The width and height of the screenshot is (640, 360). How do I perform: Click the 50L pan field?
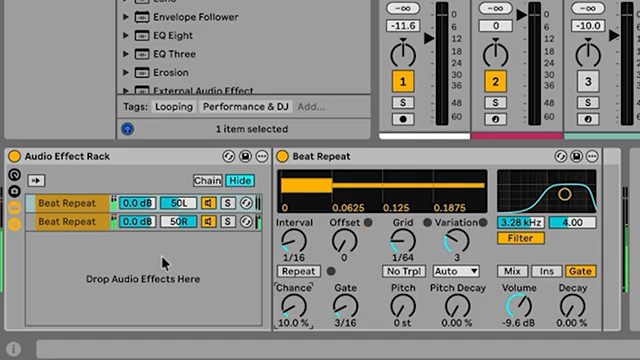click(178, 203)
